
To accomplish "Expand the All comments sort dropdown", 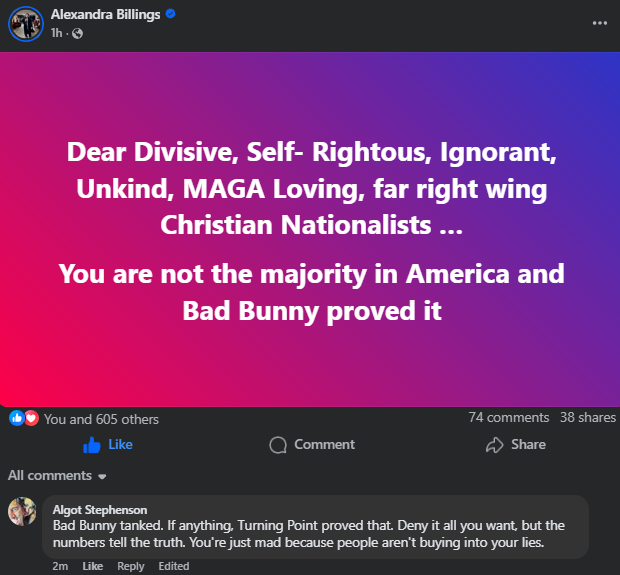I will (x=57, y=475).
